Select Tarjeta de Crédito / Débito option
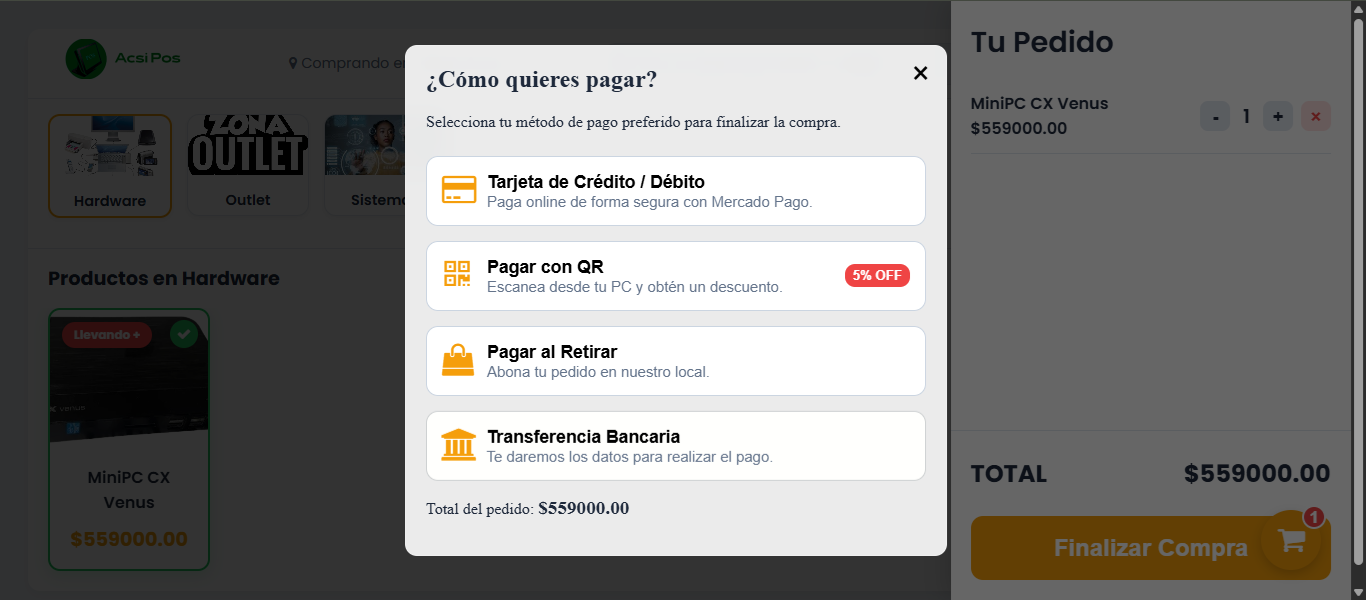The height and width of the screenshot is (600, 1366). click(x=675, y=191)
